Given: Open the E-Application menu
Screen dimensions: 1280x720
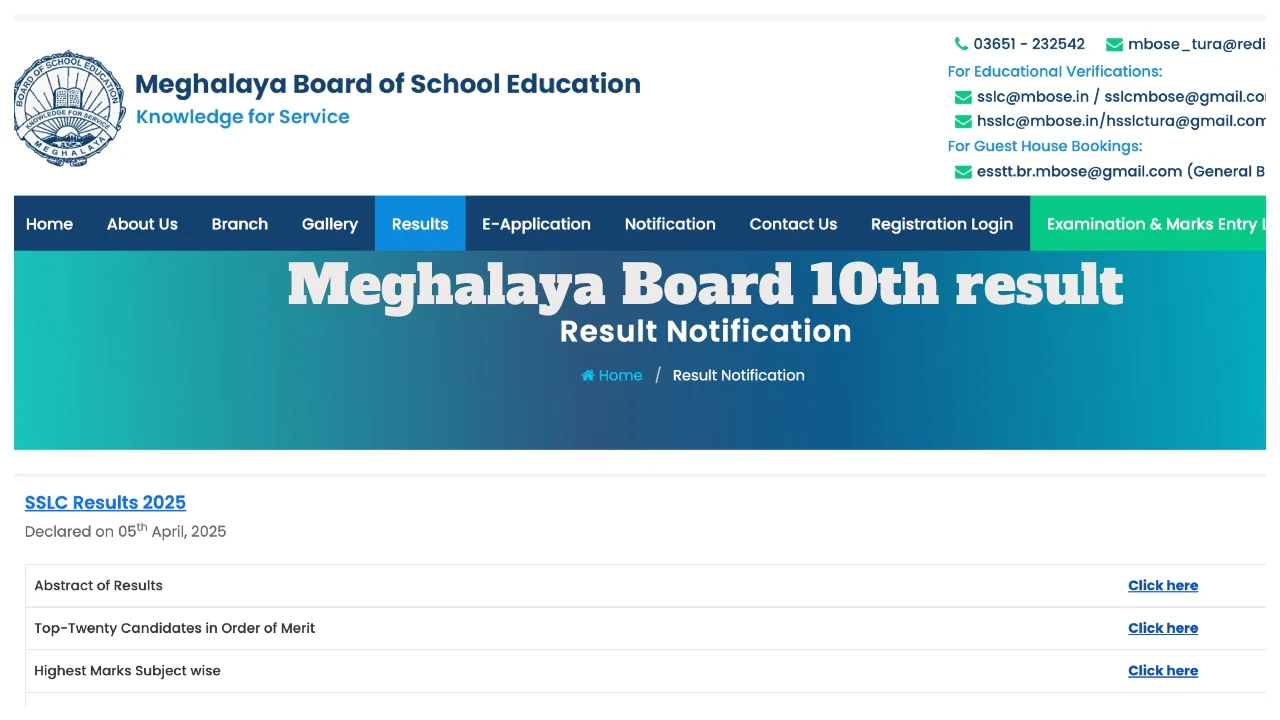Looking at the screenshot, I should [x=536, y=224].
